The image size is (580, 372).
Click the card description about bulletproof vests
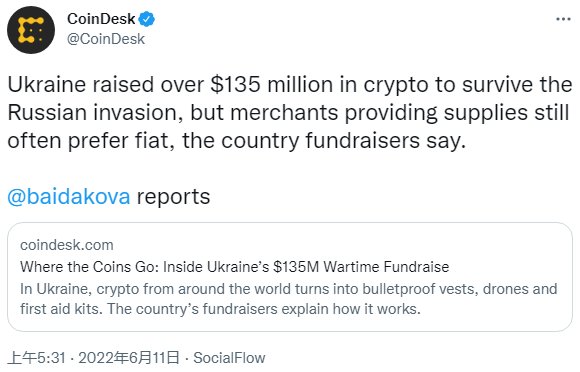pos(289,299)
